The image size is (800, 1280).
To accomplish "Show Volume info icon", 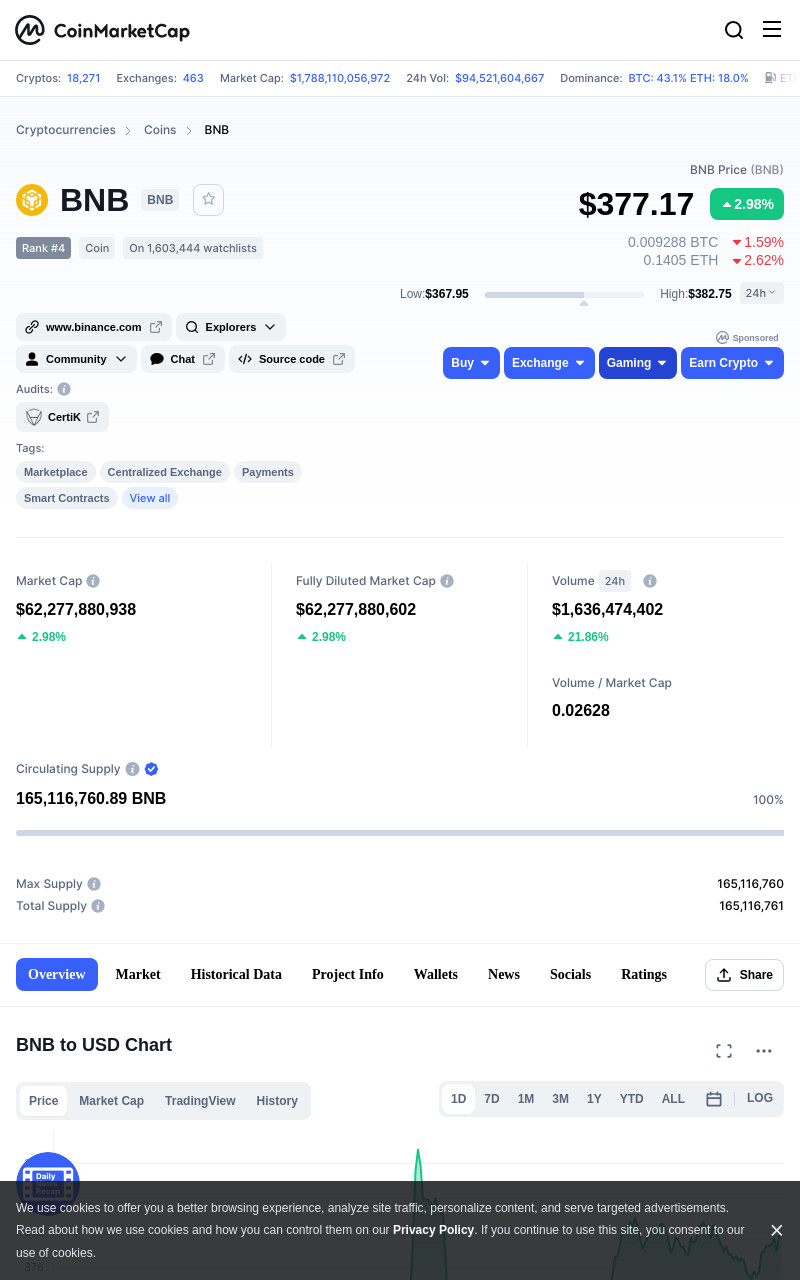I will [650, 581].
